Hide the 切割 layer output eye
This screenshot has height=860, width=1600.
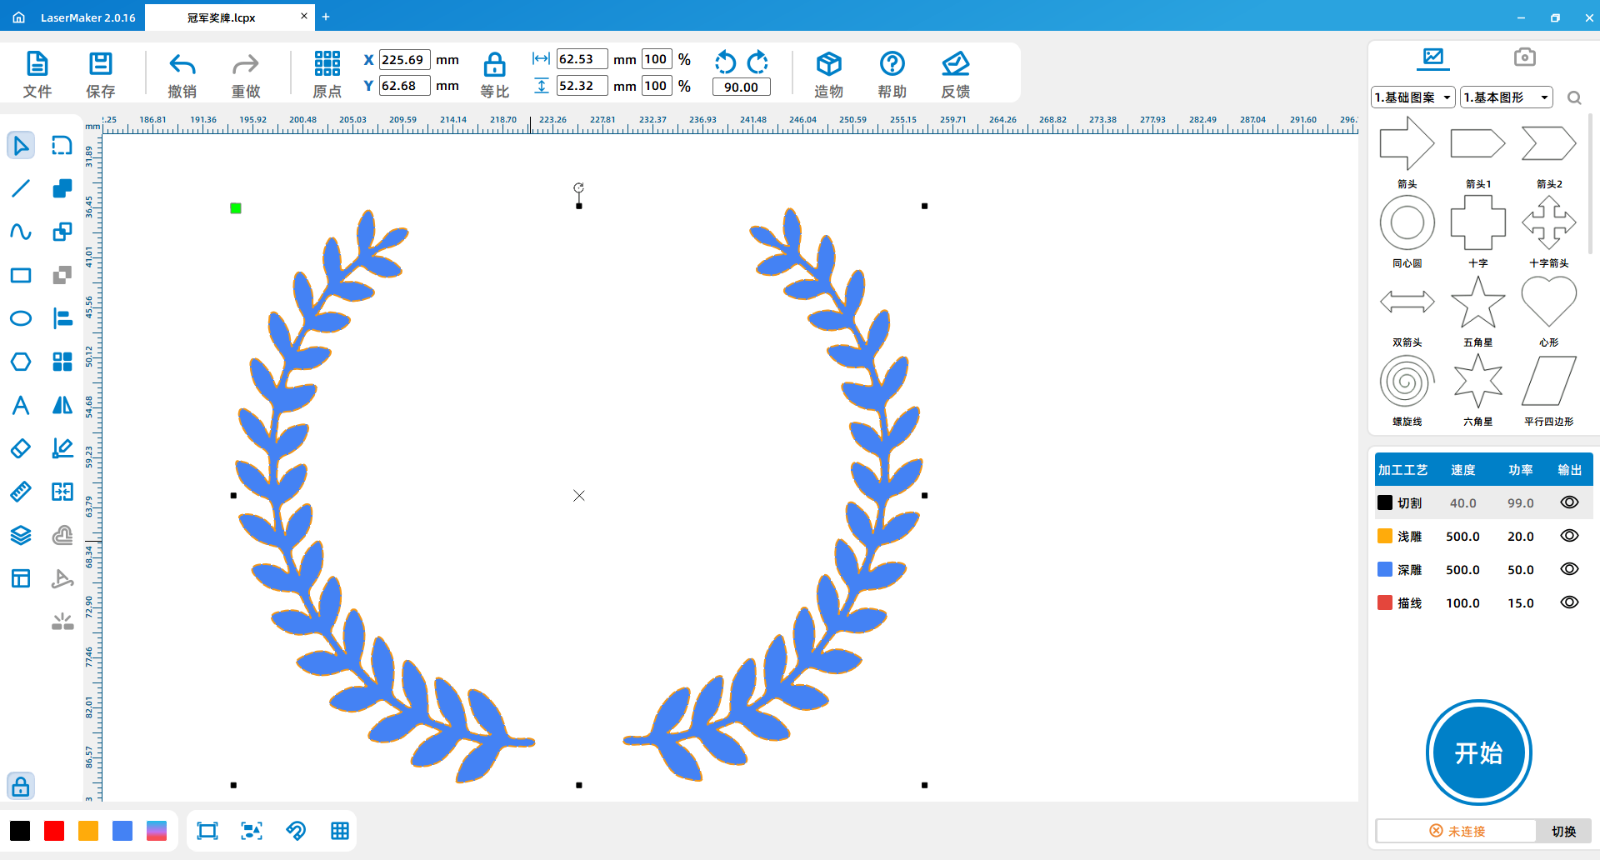point(1569,503)
